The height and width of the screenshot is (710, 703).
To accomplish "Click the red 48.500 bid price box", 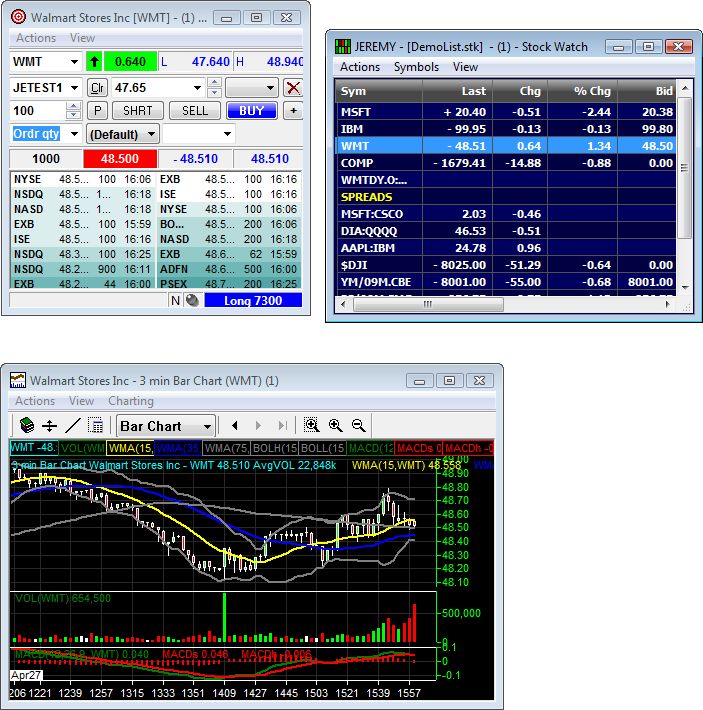I will click(120, 158).
